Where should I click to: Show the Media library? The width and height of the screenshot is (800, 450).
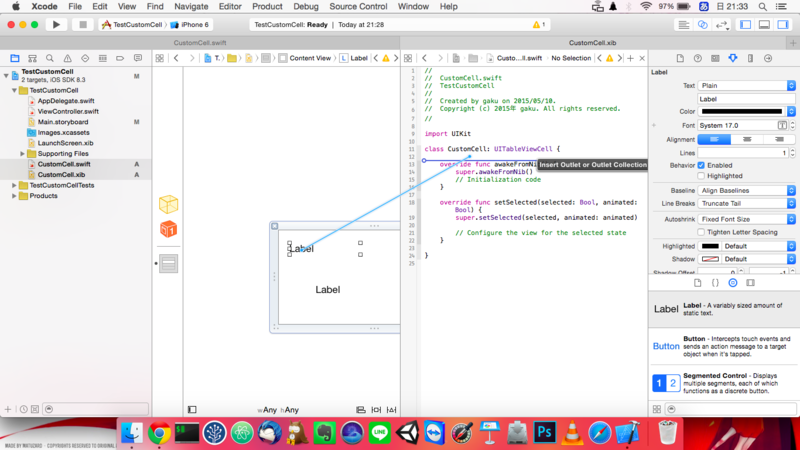751,283
